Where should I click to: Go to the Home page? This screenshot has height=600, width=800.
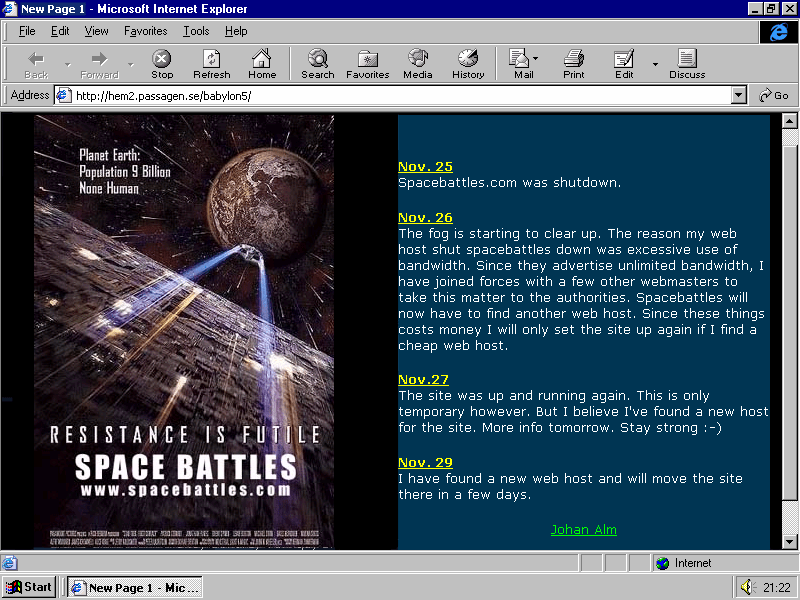(x=262, y=64)
